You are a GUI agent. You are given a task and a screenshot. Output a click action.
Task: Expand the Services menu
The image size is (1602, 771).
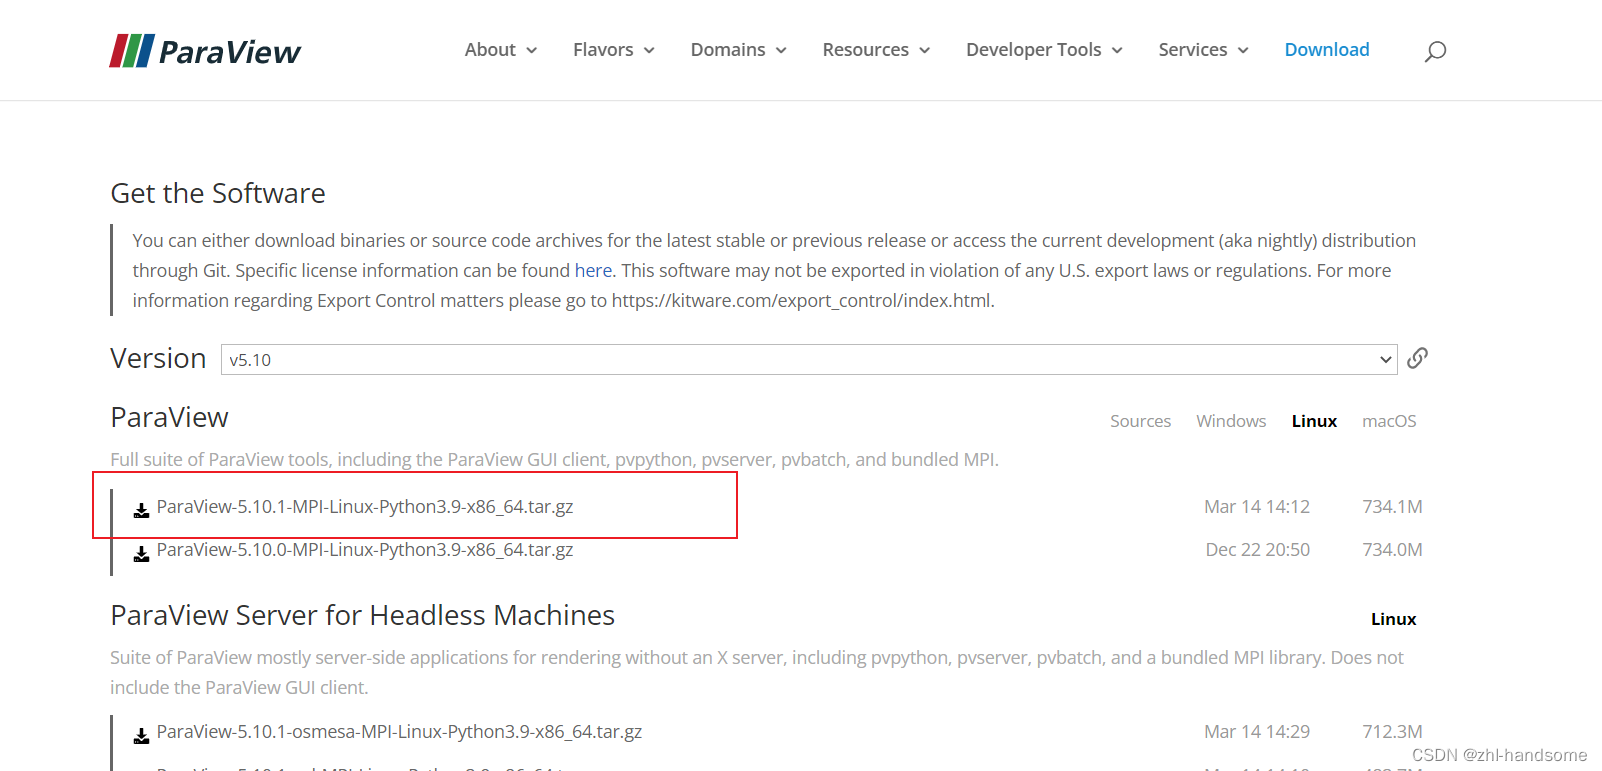(1204, 50)
